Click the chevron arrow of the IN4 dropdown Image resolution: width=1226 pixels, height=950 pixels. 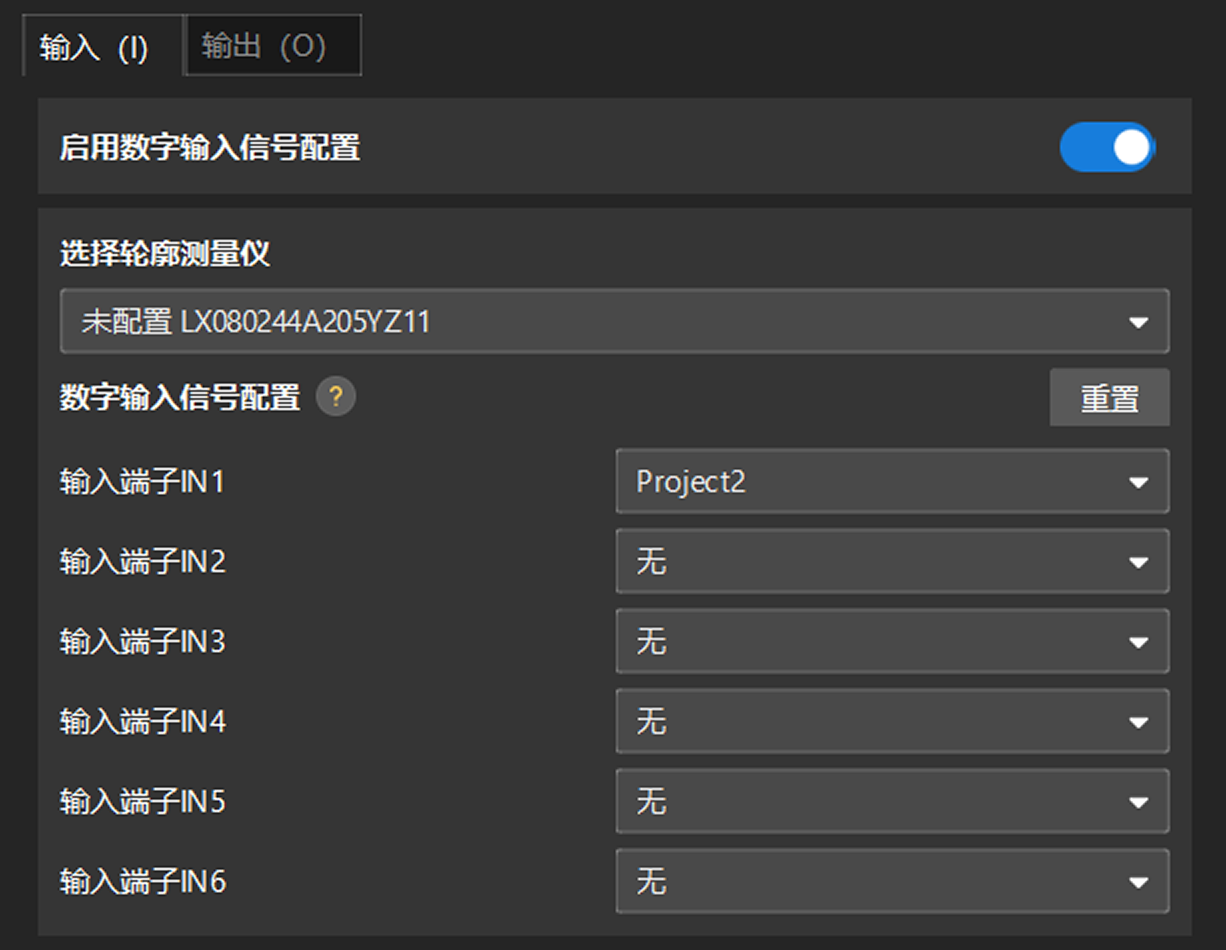click(1140, 722)
